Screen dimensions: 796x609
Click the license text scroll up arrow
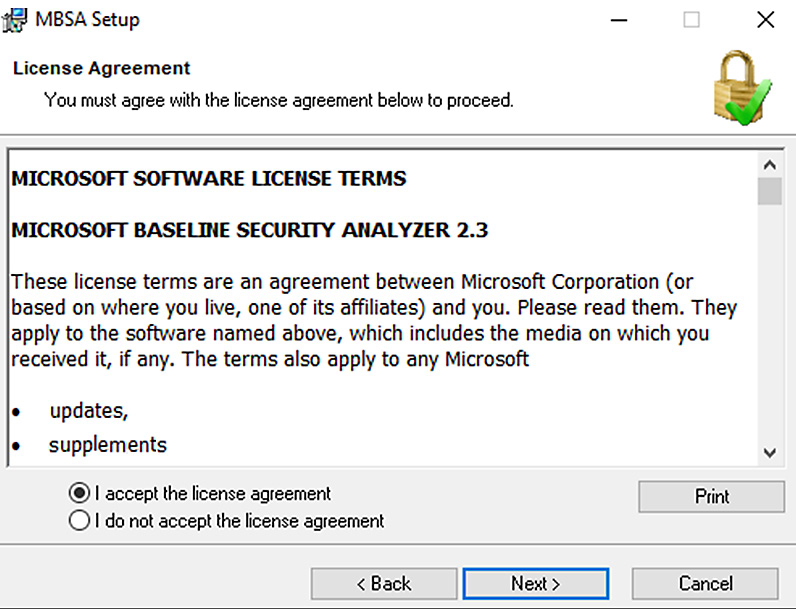770,164
